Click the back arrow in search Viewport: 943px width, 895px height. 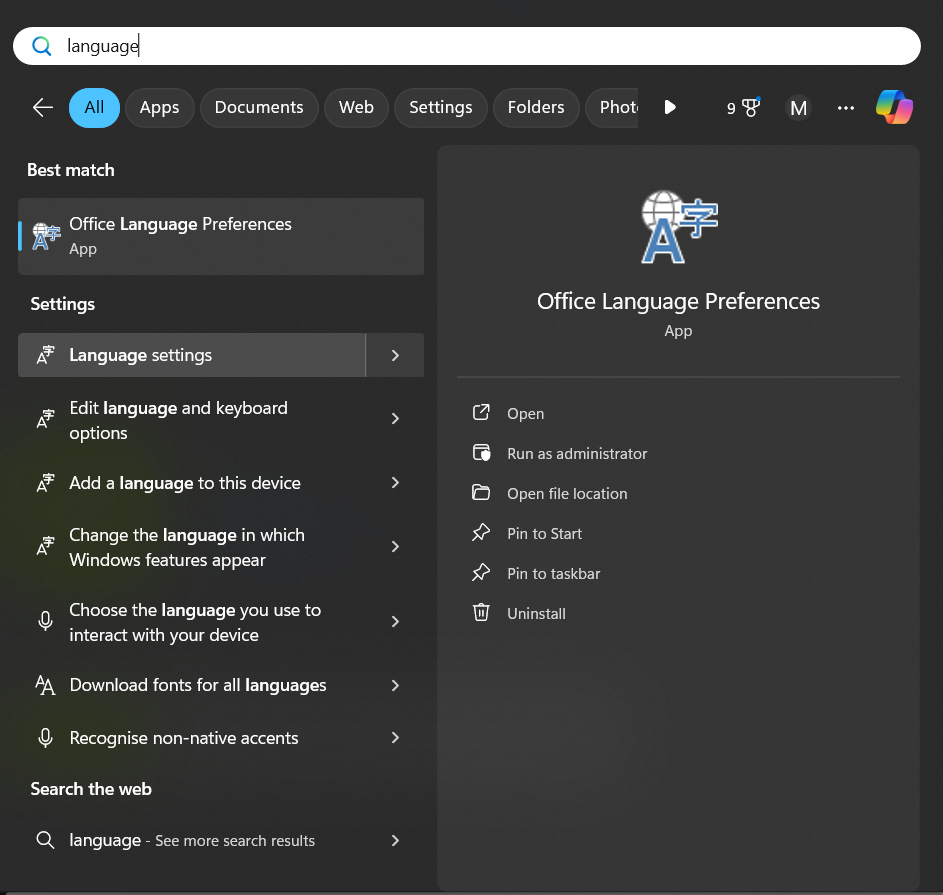42,108
